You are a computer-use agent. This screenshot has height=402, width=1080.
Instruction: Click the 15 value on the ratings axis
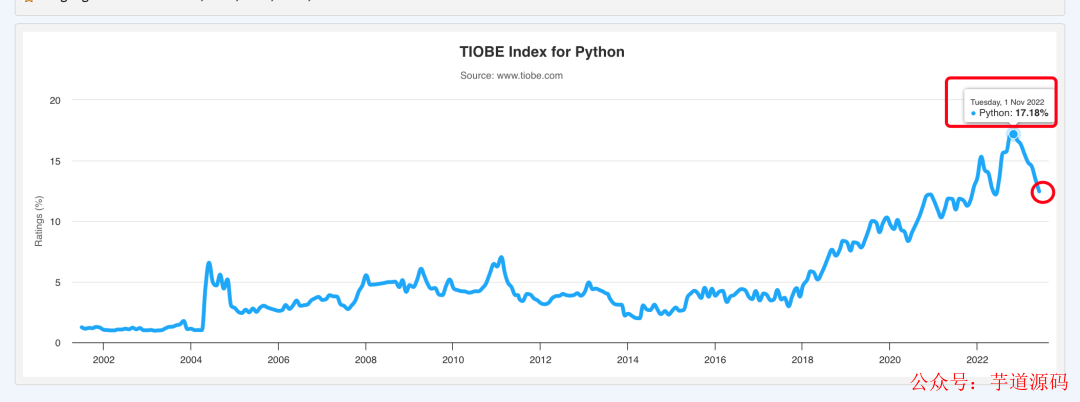[55, 161]
